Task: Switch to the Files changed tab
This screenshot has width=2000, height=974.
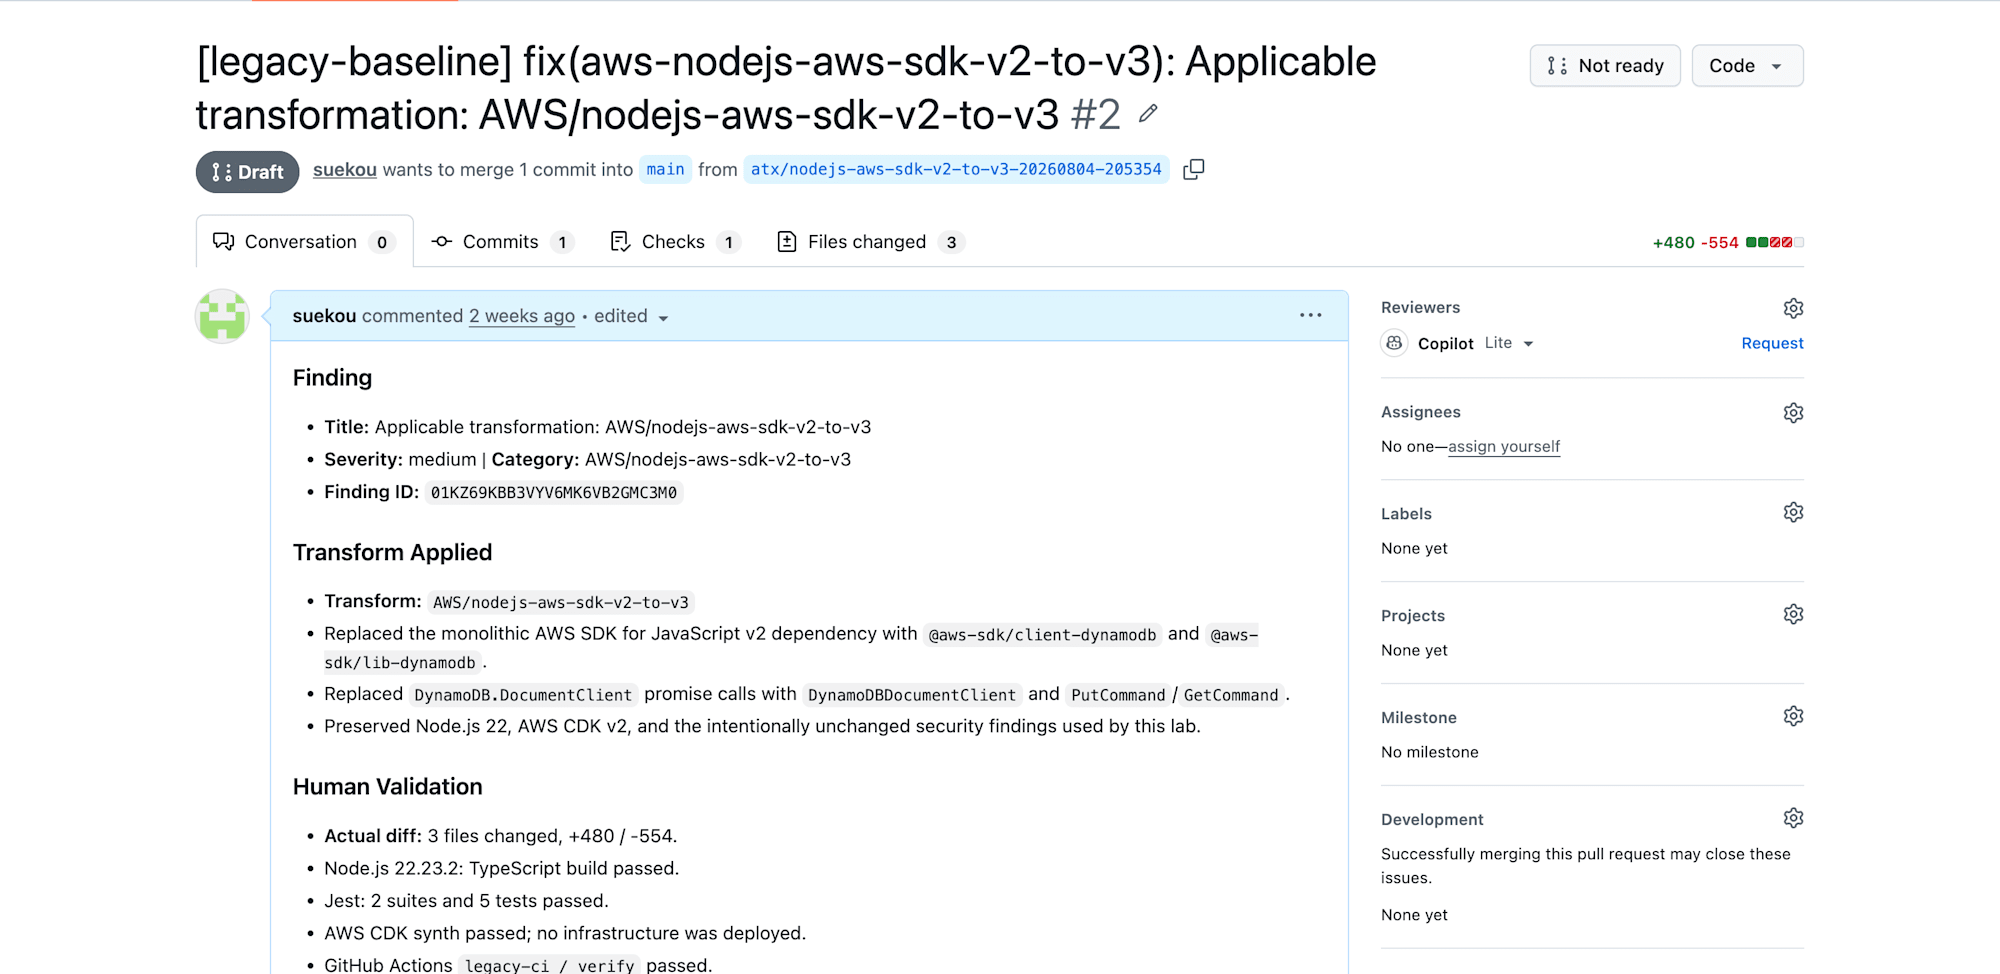Action: tap(870, 242)
